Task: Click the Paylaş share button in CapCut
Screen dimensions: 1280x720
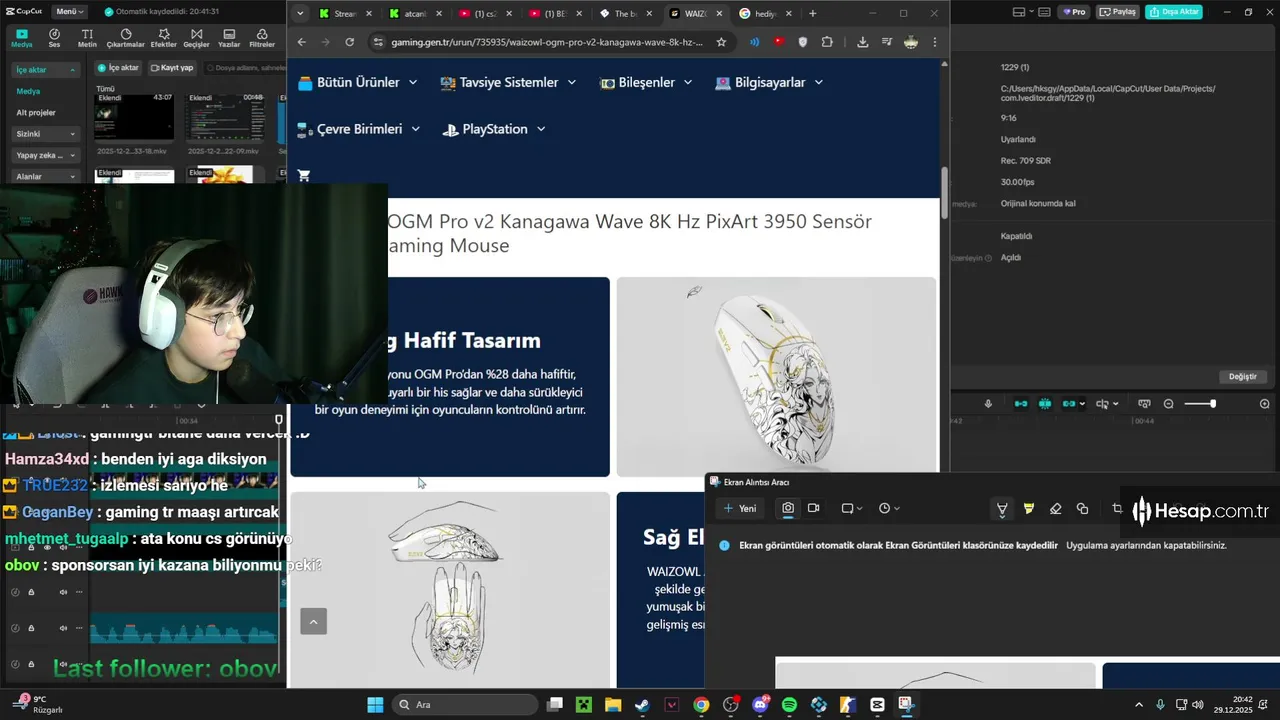Action: pyautogui.click(x=1119, y=12)
